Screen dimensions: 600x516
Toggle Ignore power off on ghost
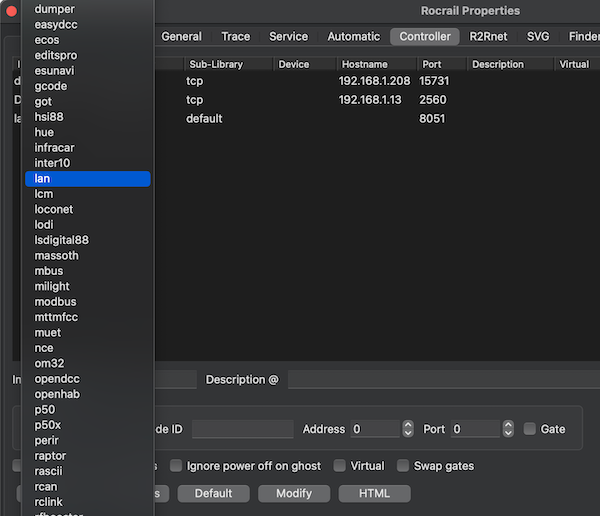(x=176, y=465)
